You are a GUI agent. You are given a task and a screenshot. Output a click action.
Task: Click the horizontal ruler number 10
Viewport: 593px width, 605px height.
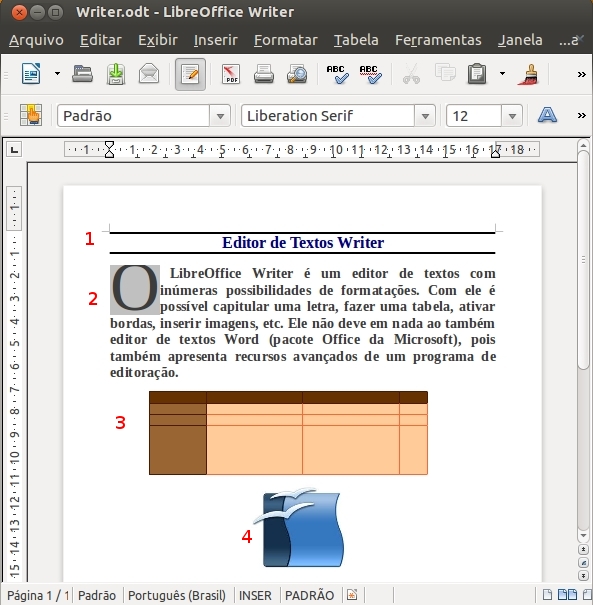pyautogui.click(x=335, y=149)
